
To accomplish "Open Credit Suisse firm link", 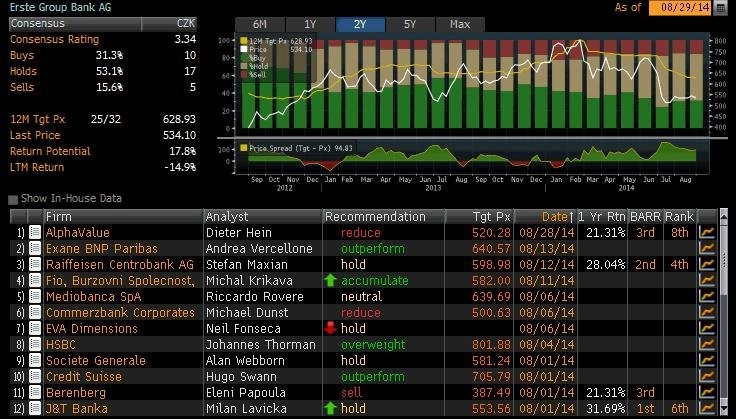I will pos(84,376).
